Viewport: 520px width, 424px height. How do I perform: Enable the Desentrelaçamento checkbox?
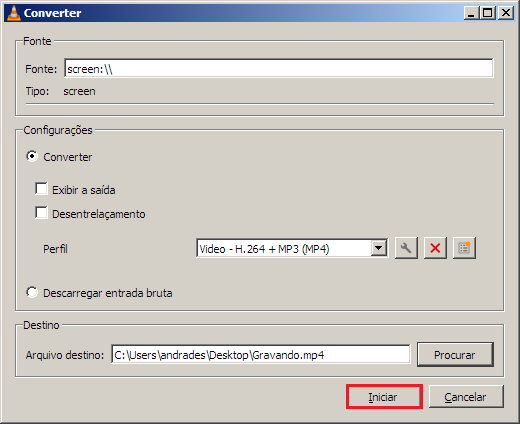(41, 213)
